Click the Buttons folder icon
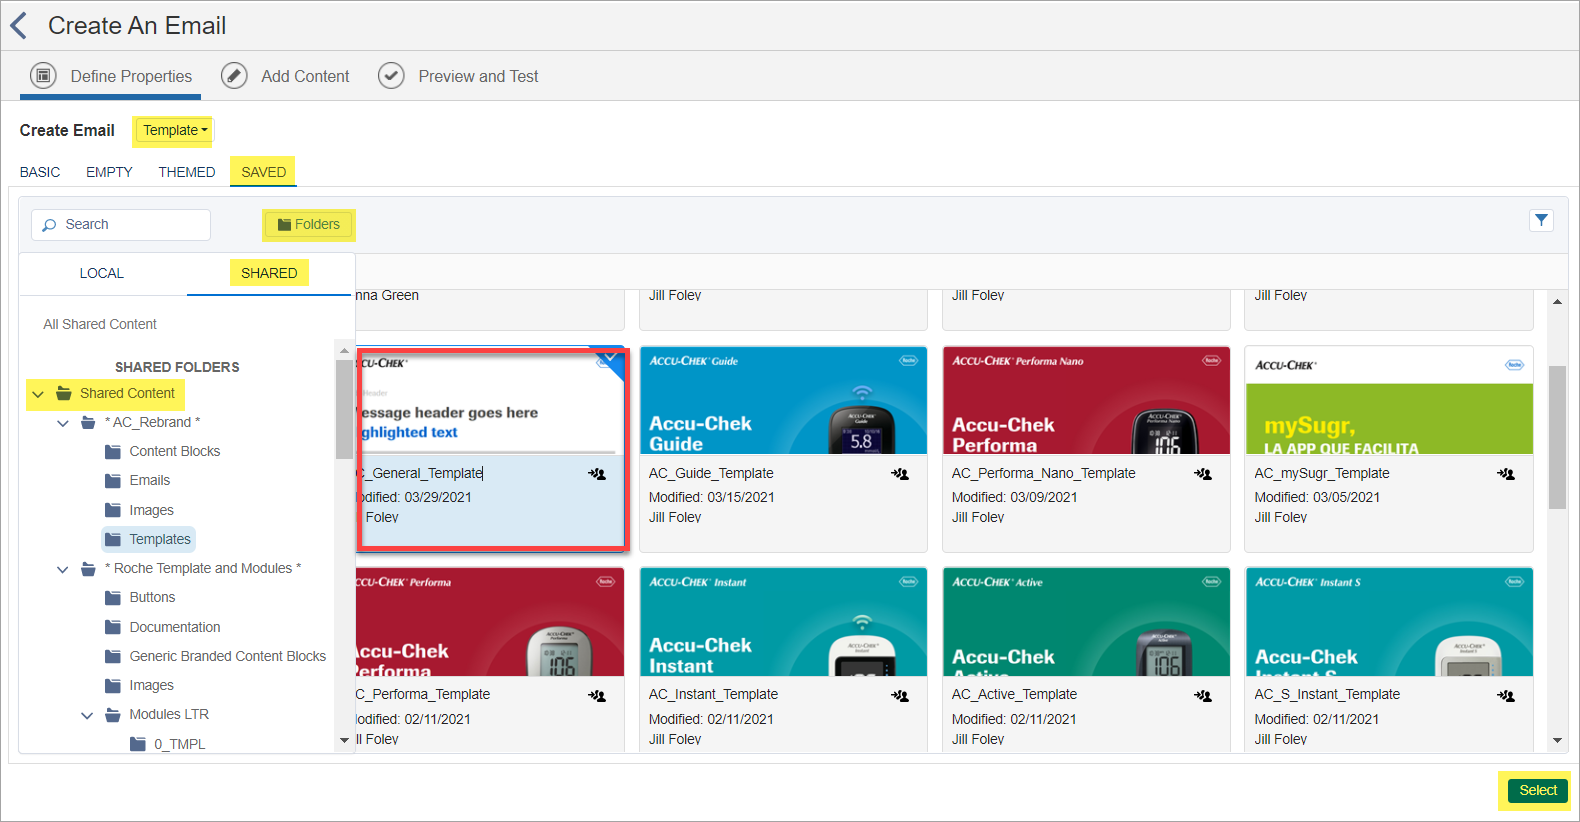This screenshot has width=1580, height=822. (113, 598)
